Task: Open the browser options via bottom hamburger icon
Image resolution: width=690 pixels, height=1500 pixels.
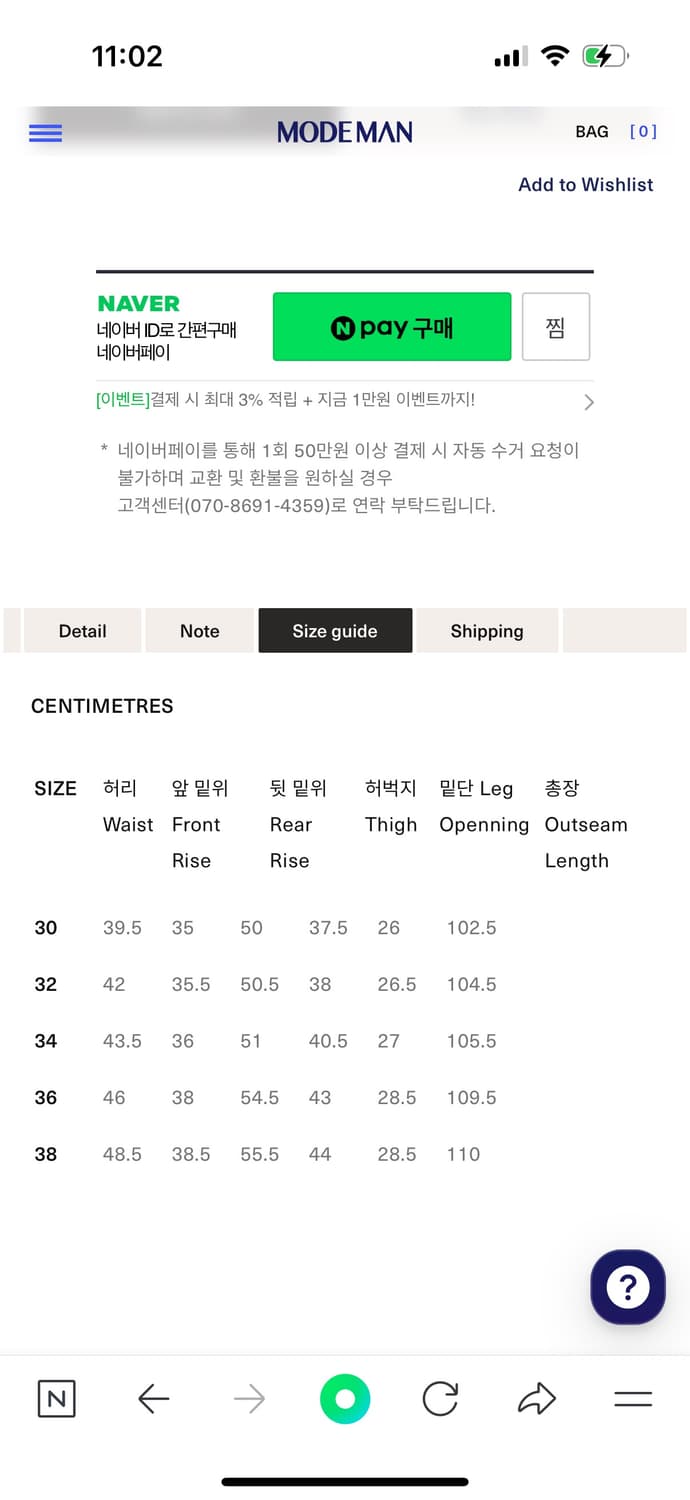Action: tap(632, 1399)
